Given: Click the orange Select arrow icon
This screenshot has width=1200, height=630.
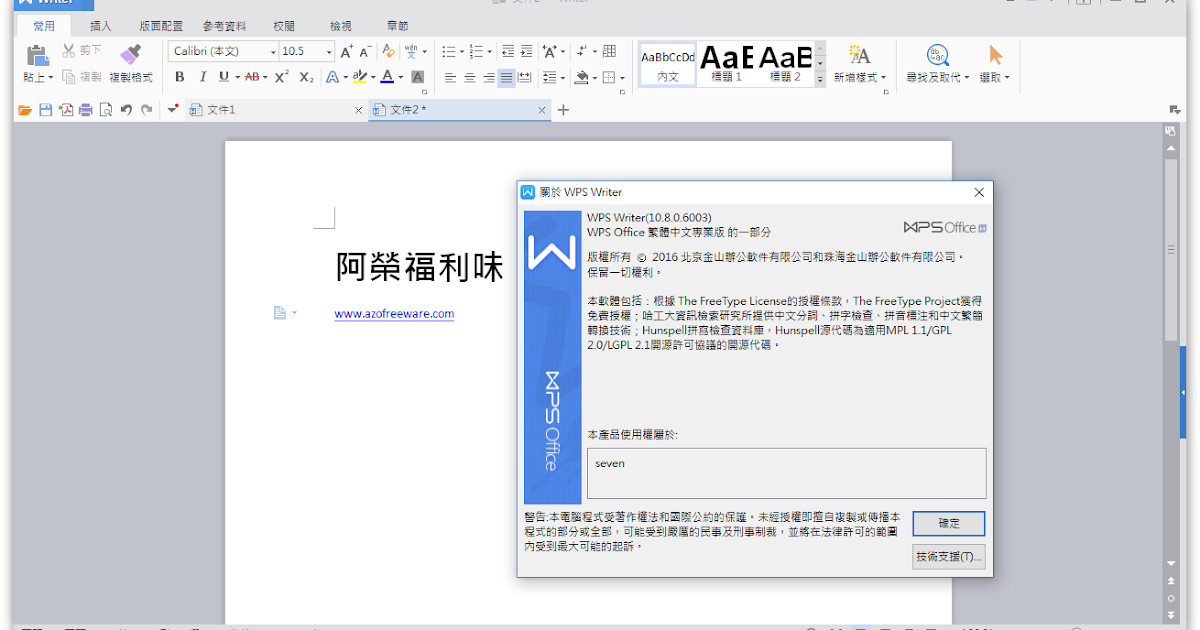Looking at the screenshot, I should [995, 55].
